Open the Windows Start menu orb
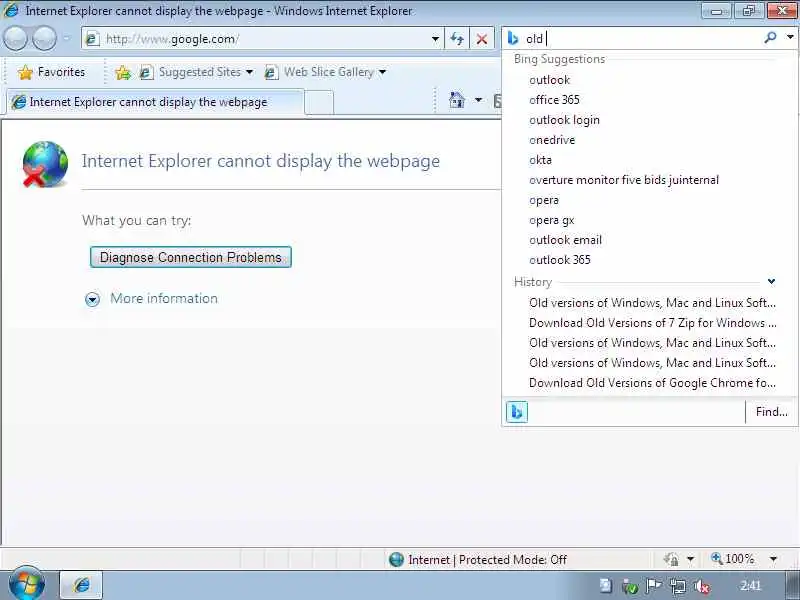800x600 pixels. (x=26, y=585)
